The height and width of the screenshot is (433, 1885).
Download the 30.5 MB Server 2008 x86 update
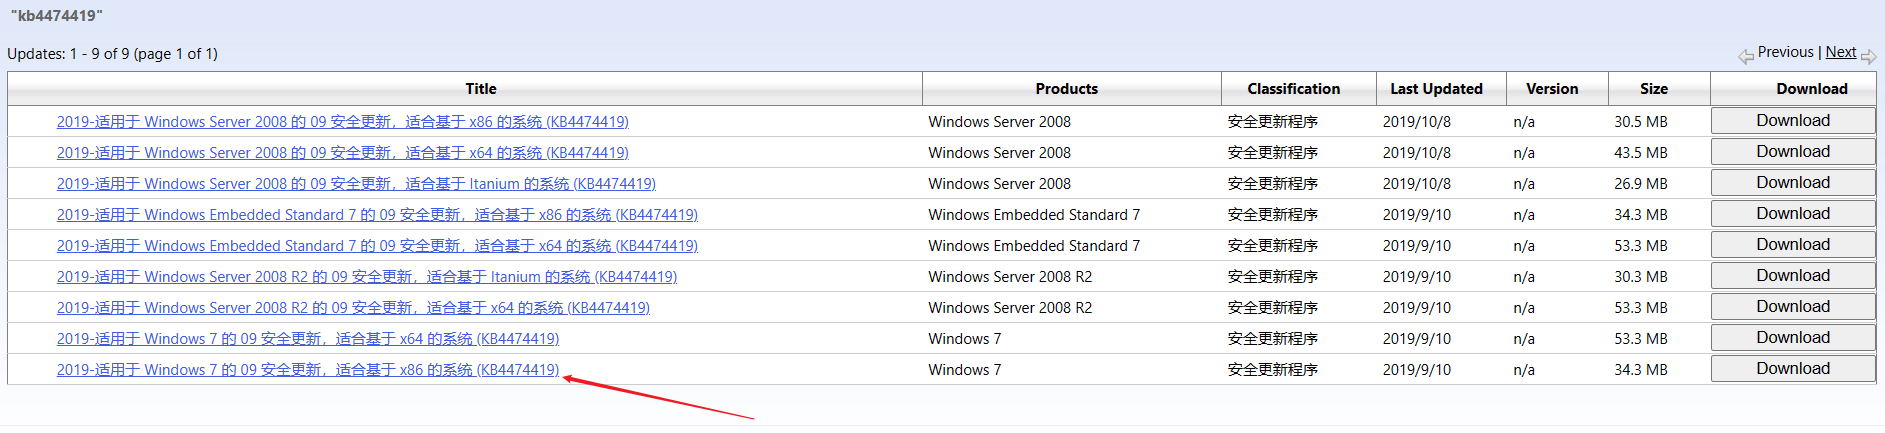tap(1793, 121)
